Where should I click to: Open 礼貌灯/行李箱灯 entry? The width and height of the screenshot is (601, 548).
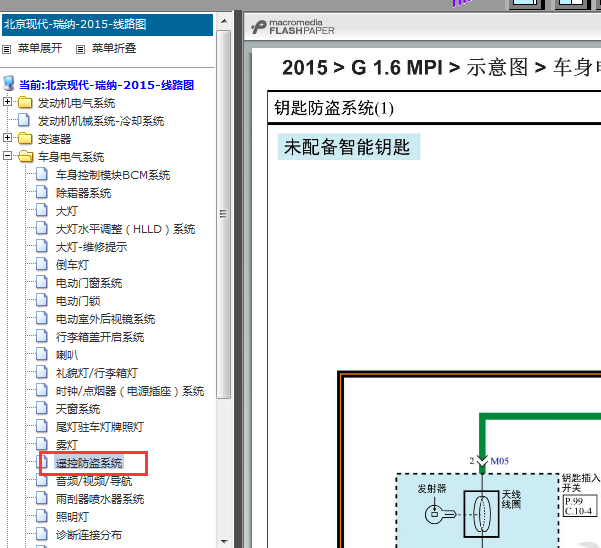click(97, 373)
